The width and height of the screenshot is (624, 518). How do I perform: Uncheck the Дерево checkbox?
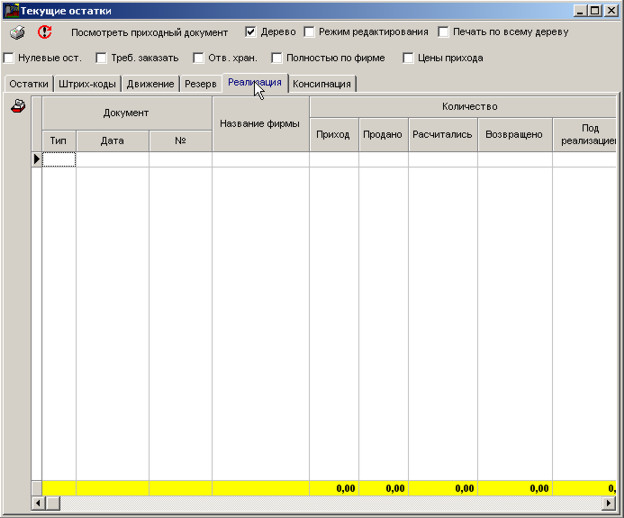[251, 32]
